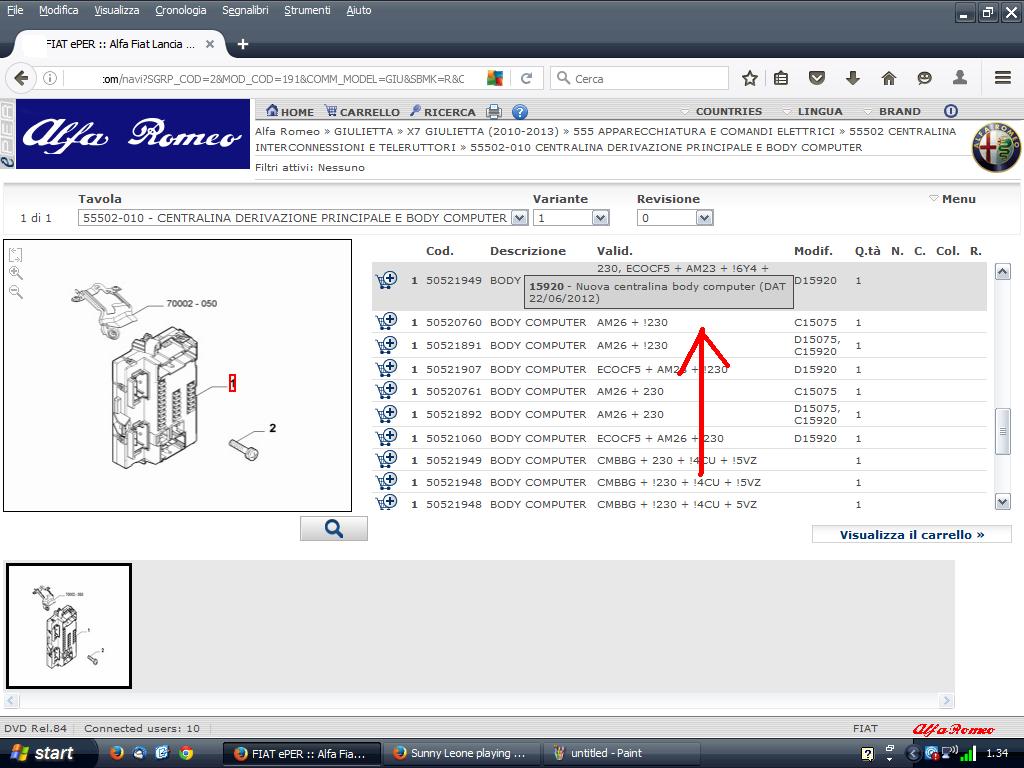Click the site info icon in address bar
Viewport: 1024px width, 768px height.
(50, 78)
